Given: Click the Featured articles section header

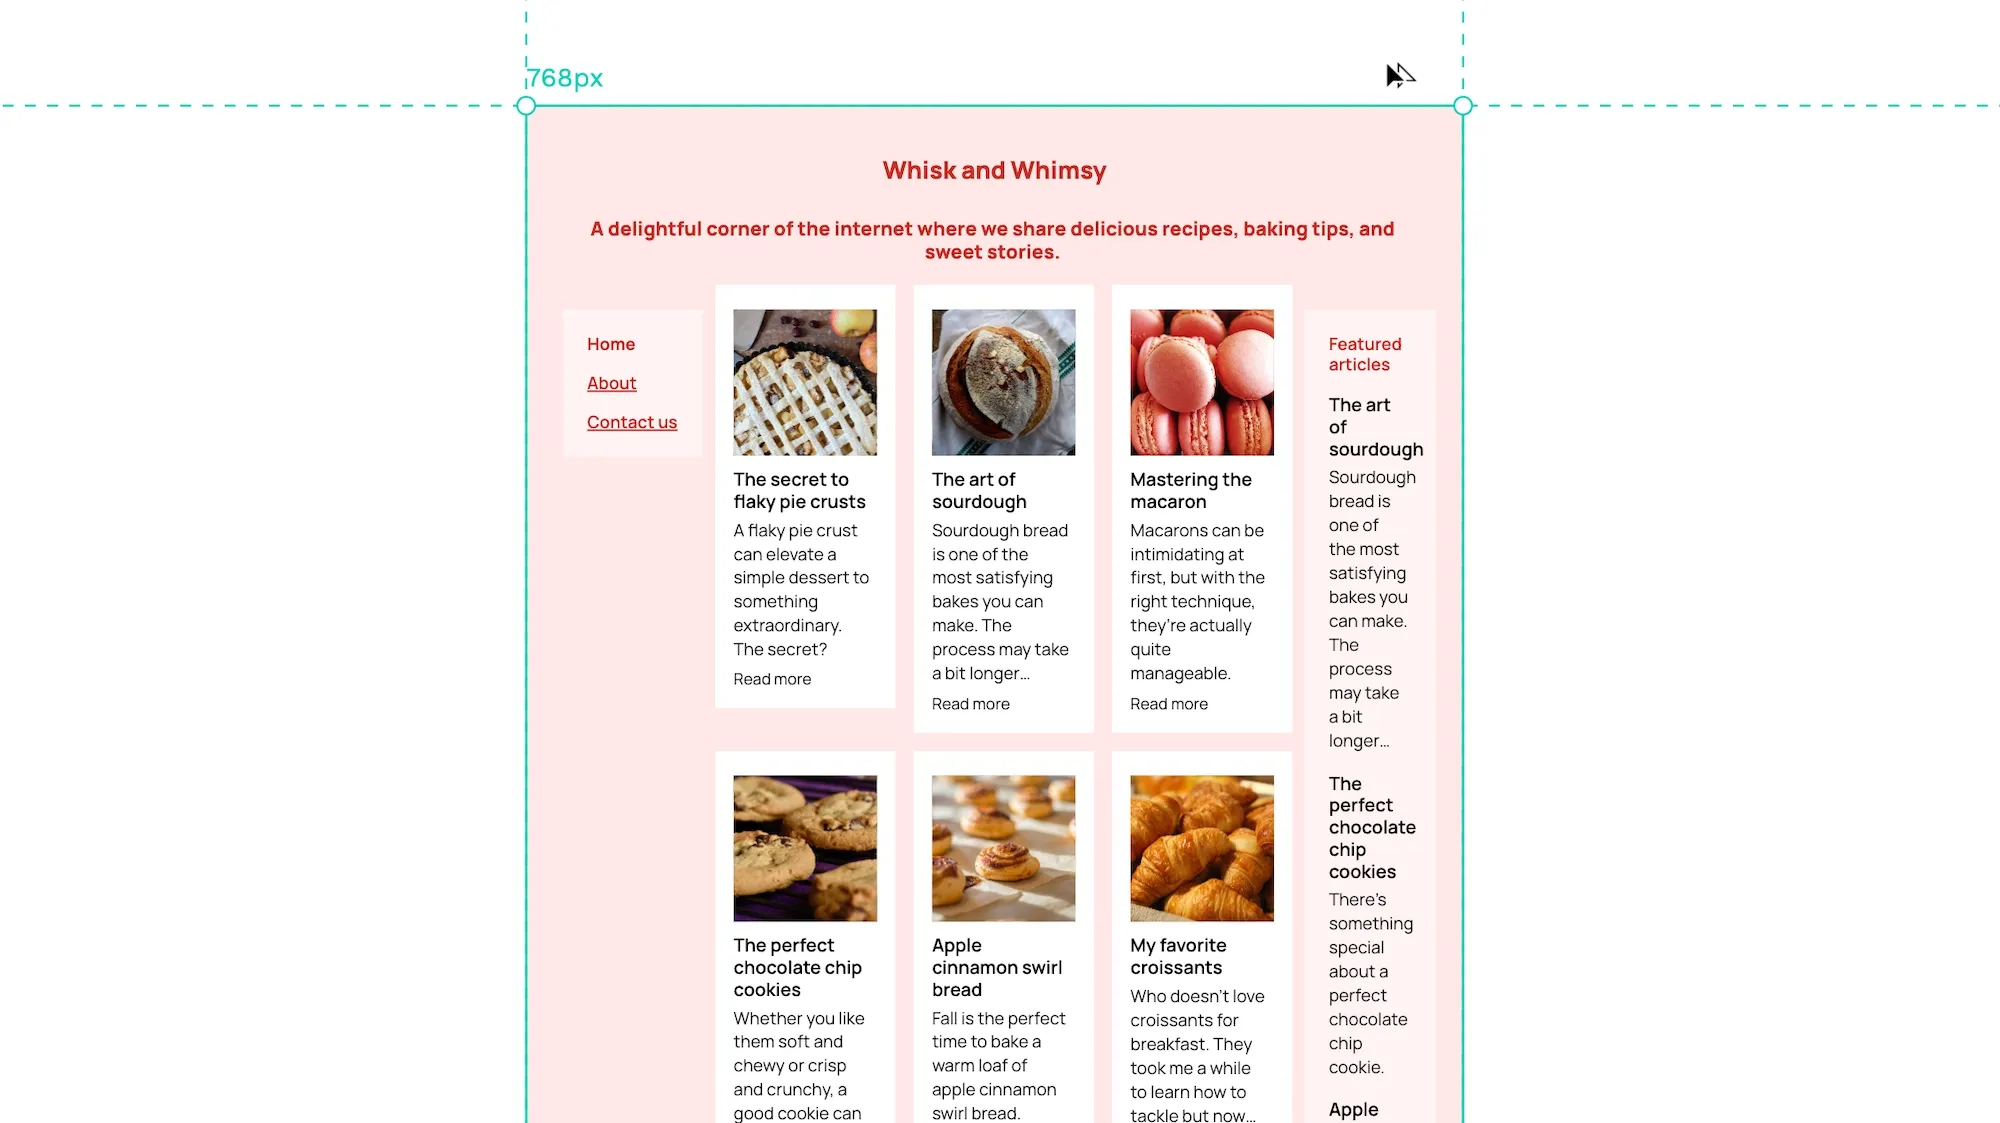Looking at the screenshot, I should tap(1365, 354).
